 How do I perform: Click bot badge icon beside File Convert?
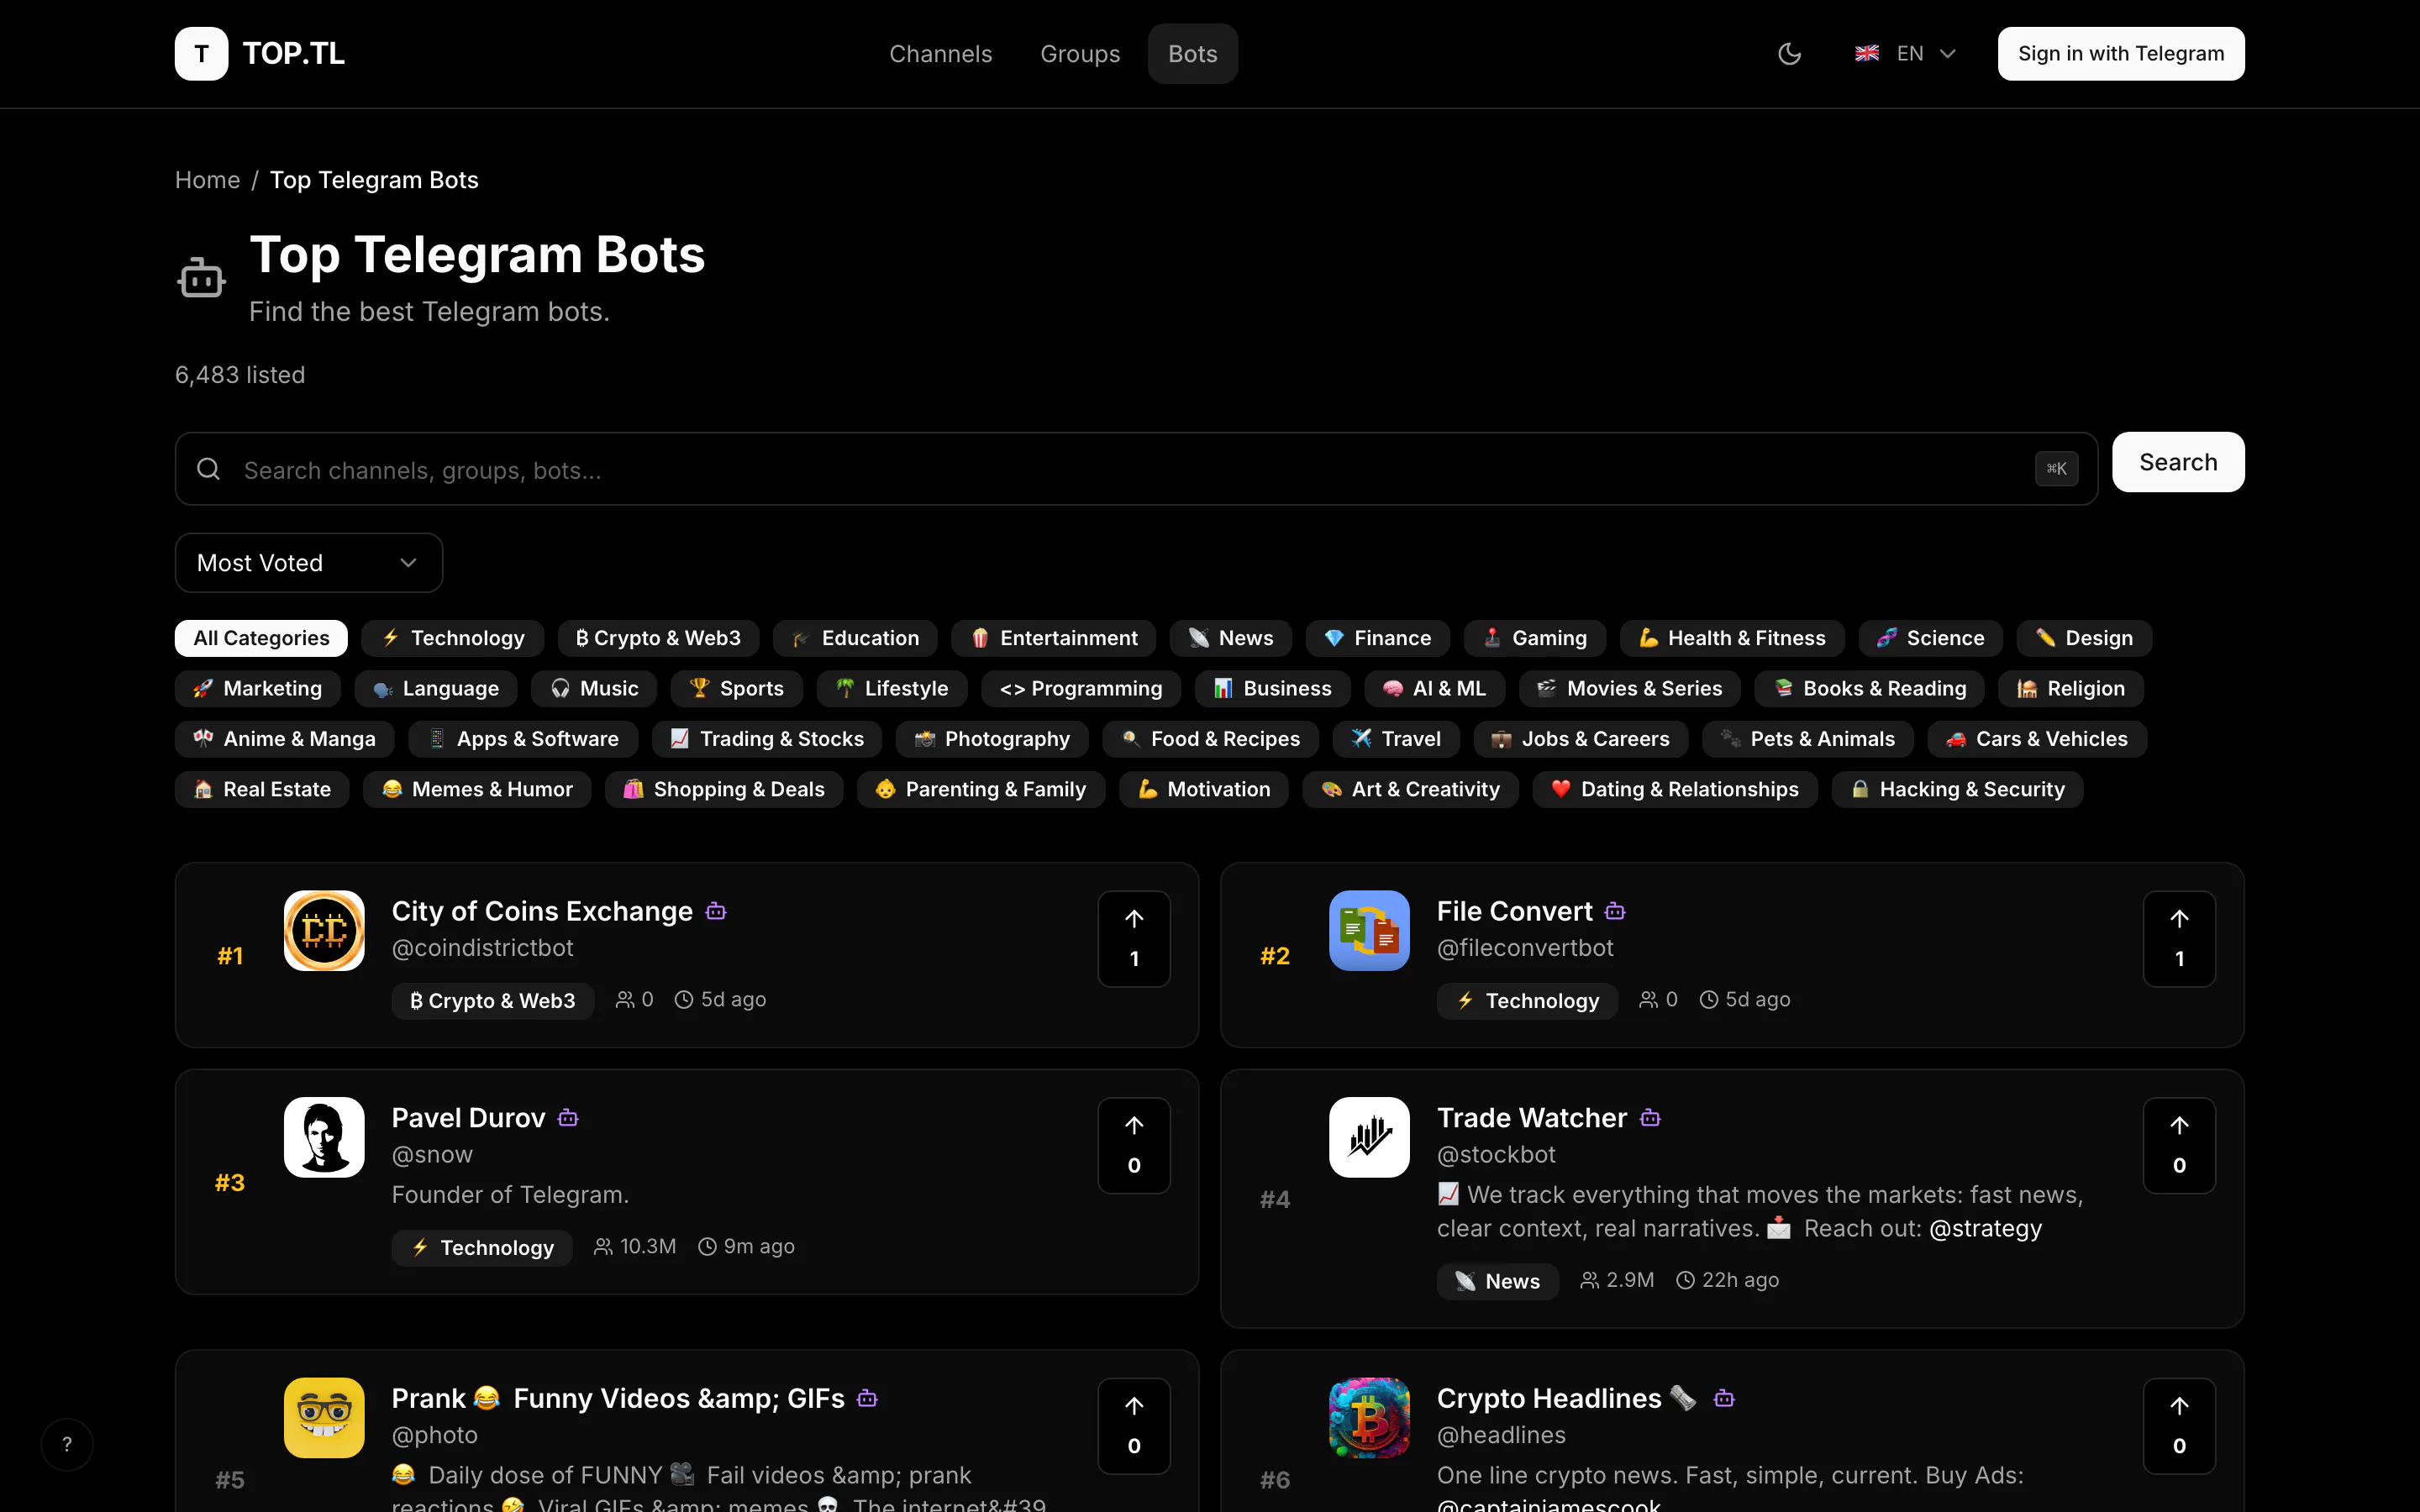click(1615, 911)
